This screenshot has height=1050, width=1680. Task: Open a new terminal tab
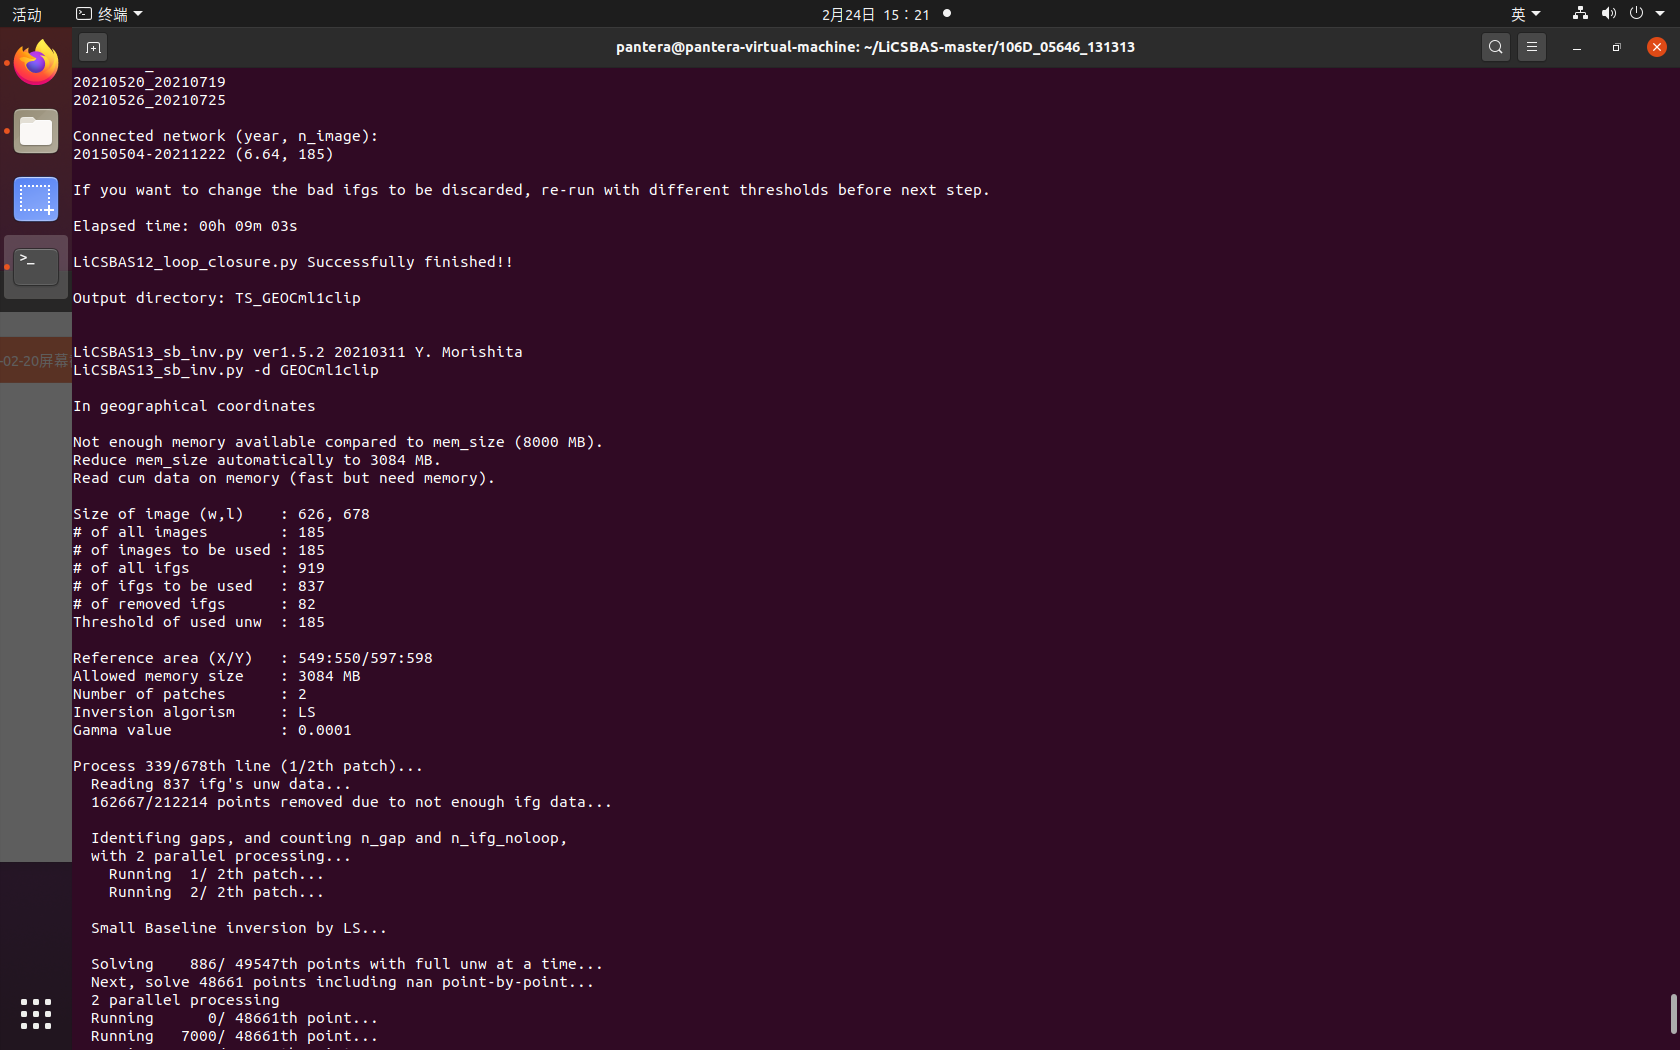[x=93, y=47]
